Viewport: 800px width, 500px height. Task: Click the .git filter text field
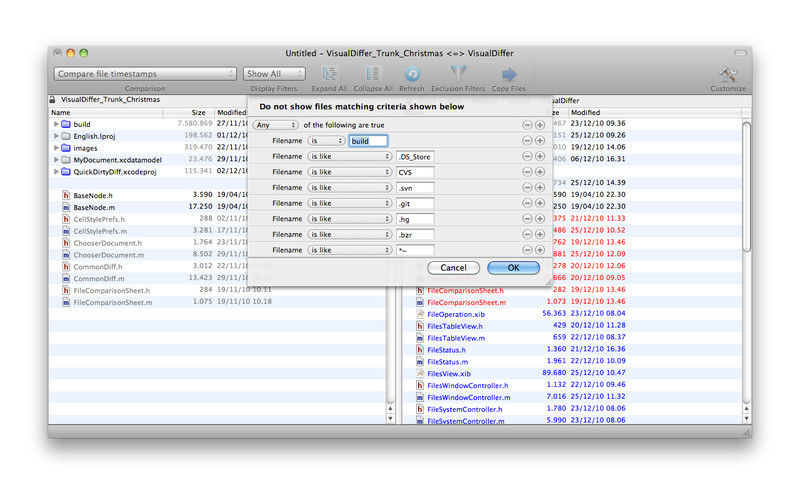[415, 203]
